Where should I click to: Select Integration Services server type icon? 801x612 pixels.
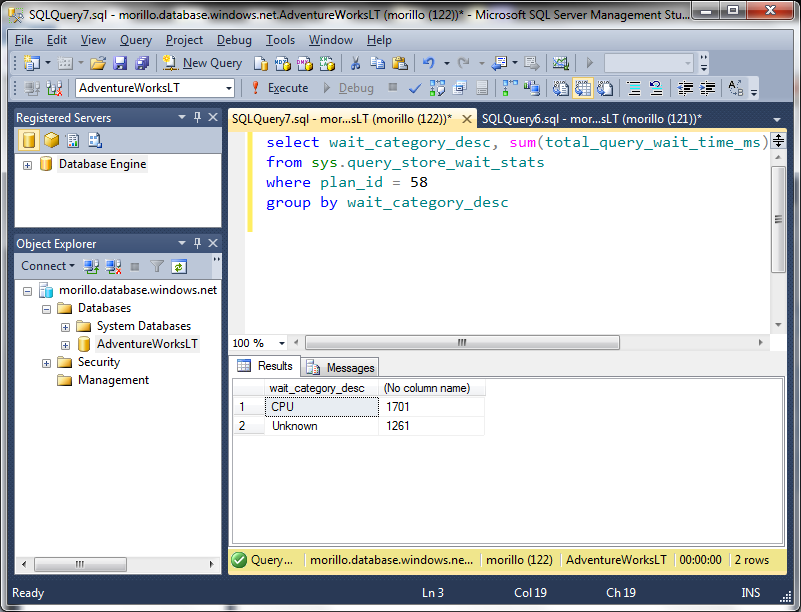(95, 140)
